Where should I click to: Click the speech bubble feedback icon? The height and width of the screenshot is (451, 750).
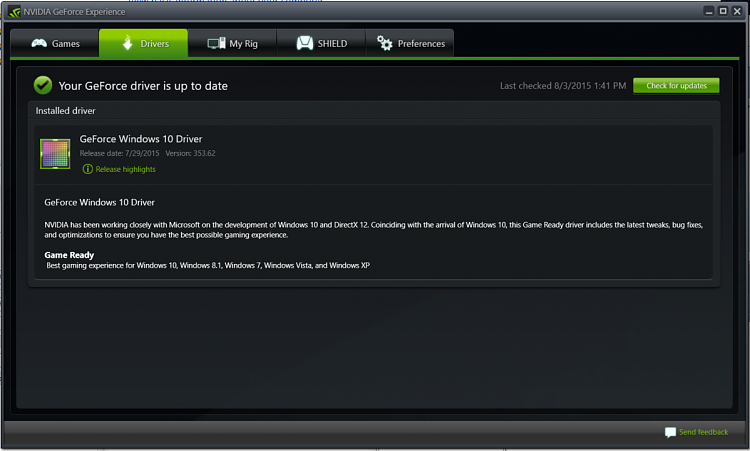670,432
